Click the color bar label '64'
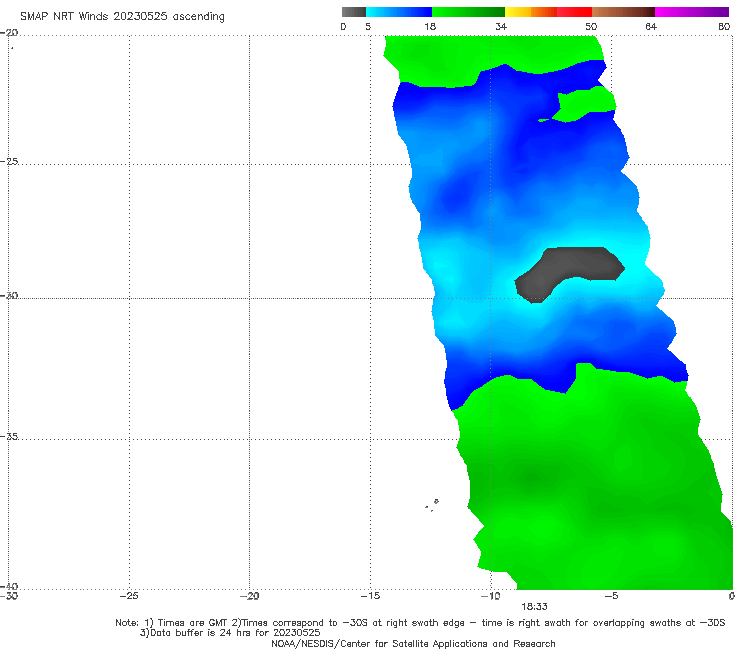740x650 pixels. tap(651, 27)
